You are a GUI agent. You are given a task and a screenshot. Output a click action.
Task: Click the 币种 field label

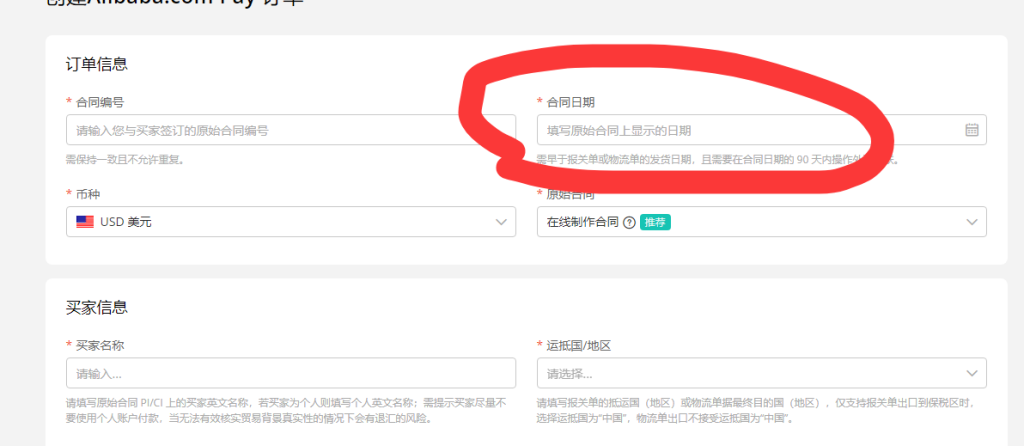88,194
